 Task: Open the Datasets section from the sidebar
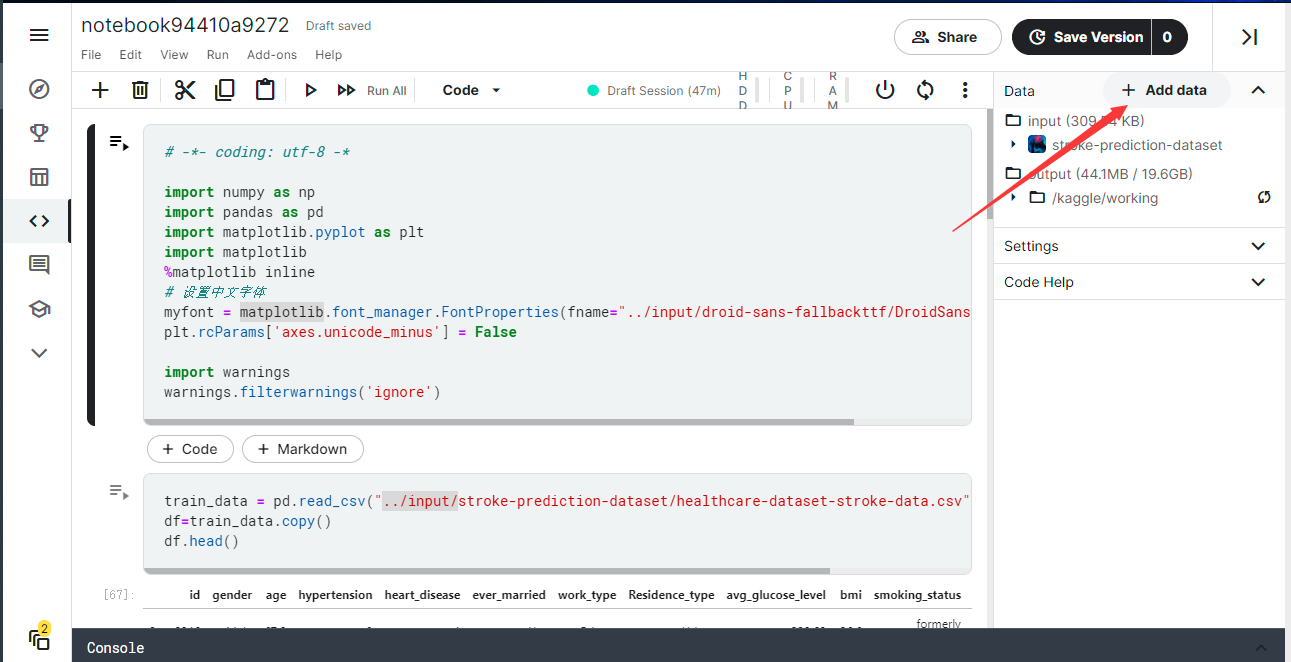point(38,176)
